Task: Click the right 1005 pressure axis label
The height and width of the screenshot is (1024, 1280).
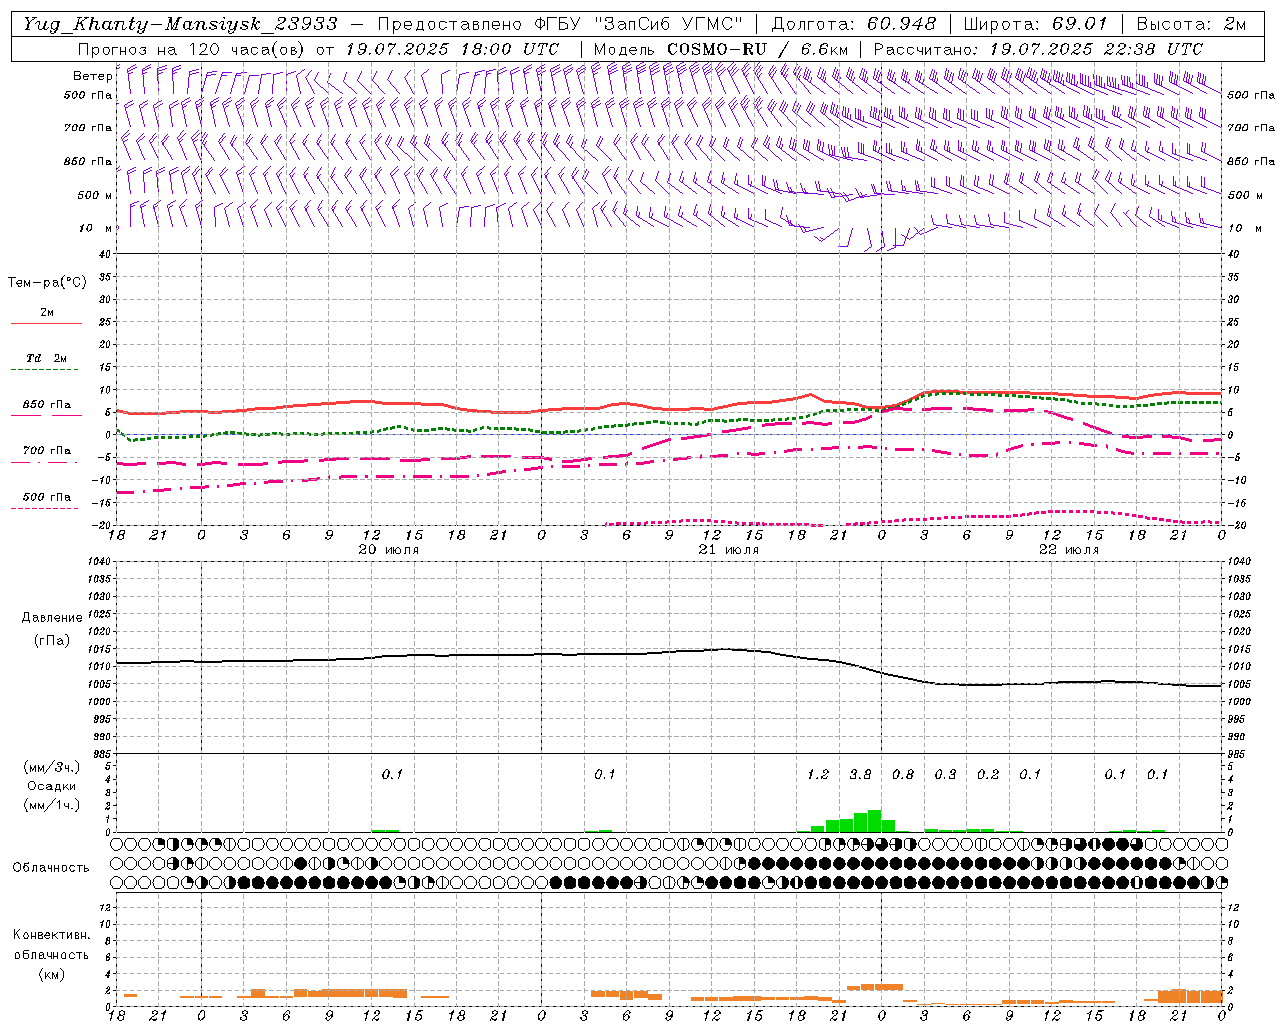Action: click(1238, 684)
